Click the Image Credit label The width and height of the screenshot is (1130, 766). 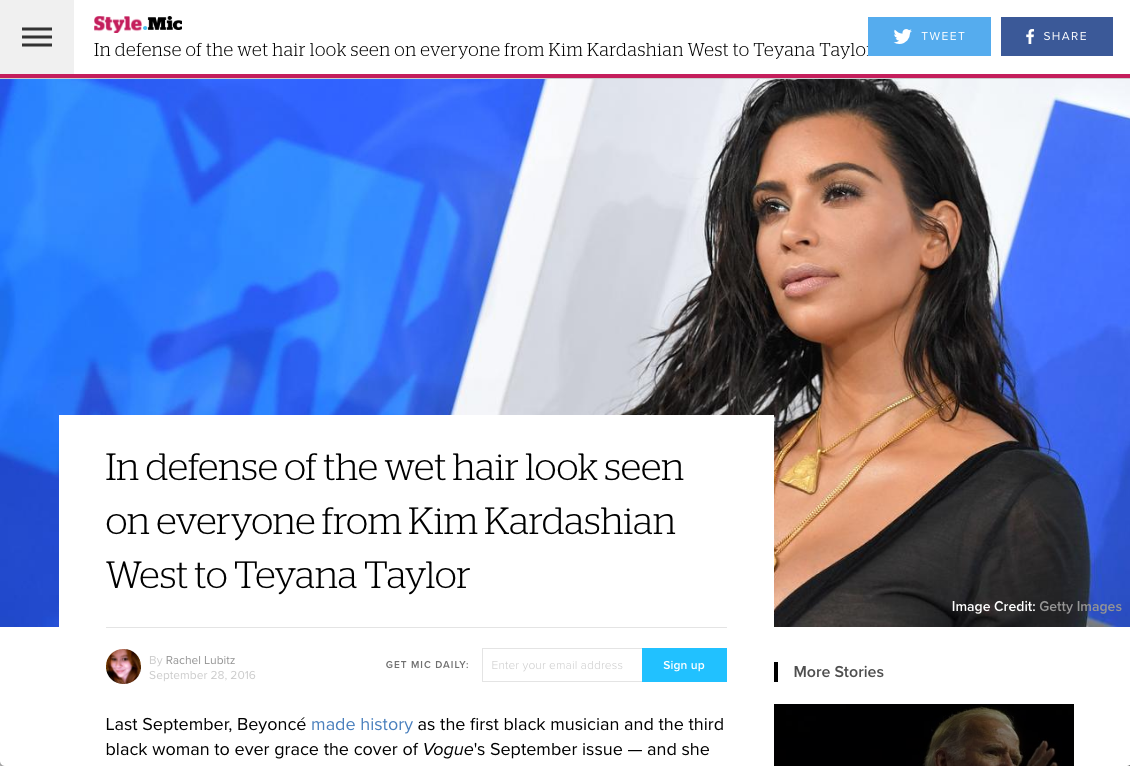tap(993, 607)
